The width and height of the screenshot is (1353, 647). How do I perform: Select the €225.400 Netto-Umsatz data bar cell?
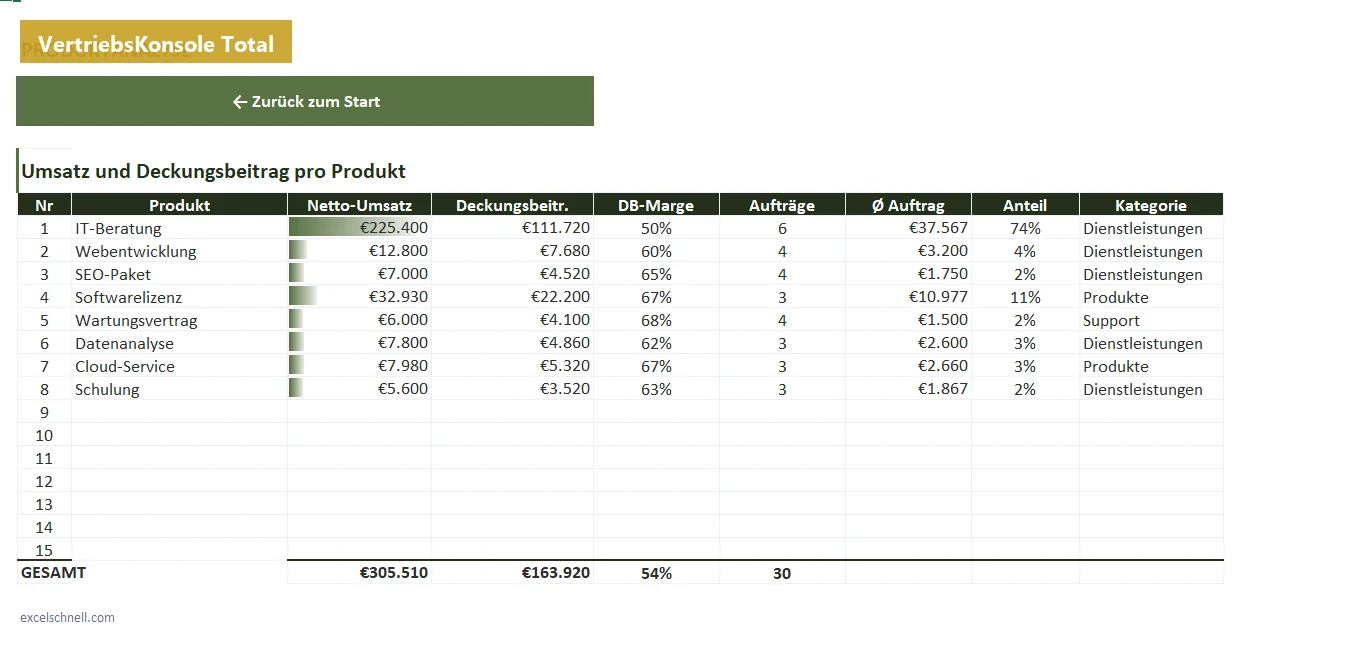pyautogui.click(x=360, y=228)
